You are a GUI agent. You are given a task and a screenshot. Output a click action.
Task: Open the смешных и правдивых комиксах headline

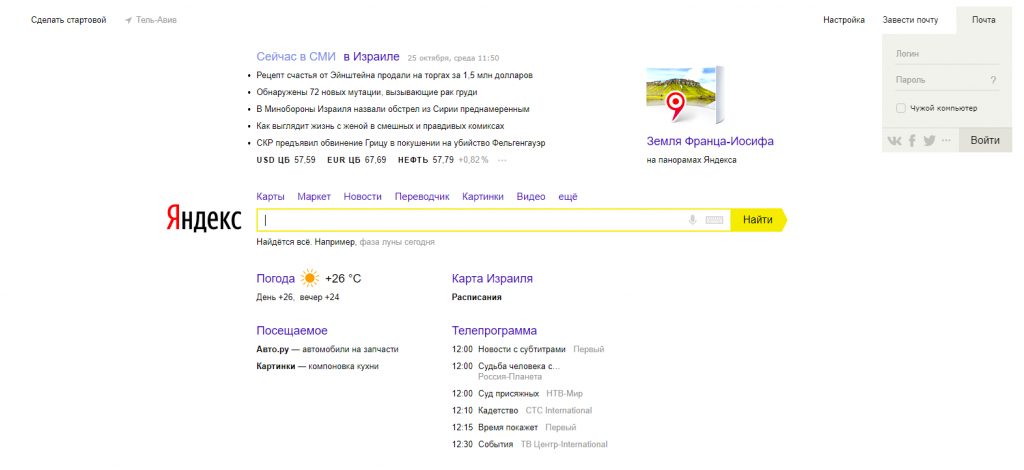click(380, 126)
